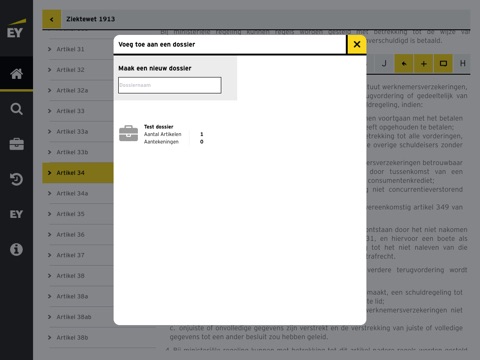Click the lower EY icon in sidebar

click(x=16, y=214)
